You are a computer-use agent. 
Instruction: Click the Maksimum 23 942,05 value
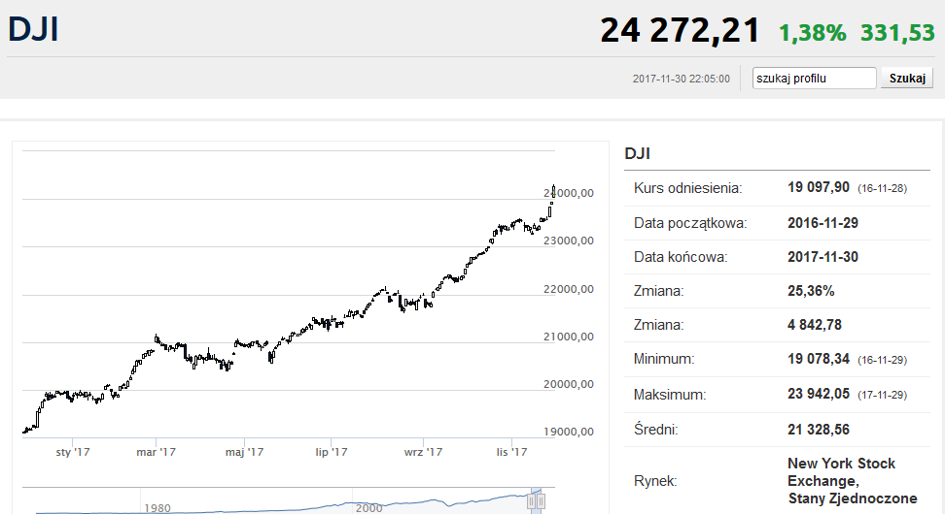pyautogui.click(x=818, y=394)
